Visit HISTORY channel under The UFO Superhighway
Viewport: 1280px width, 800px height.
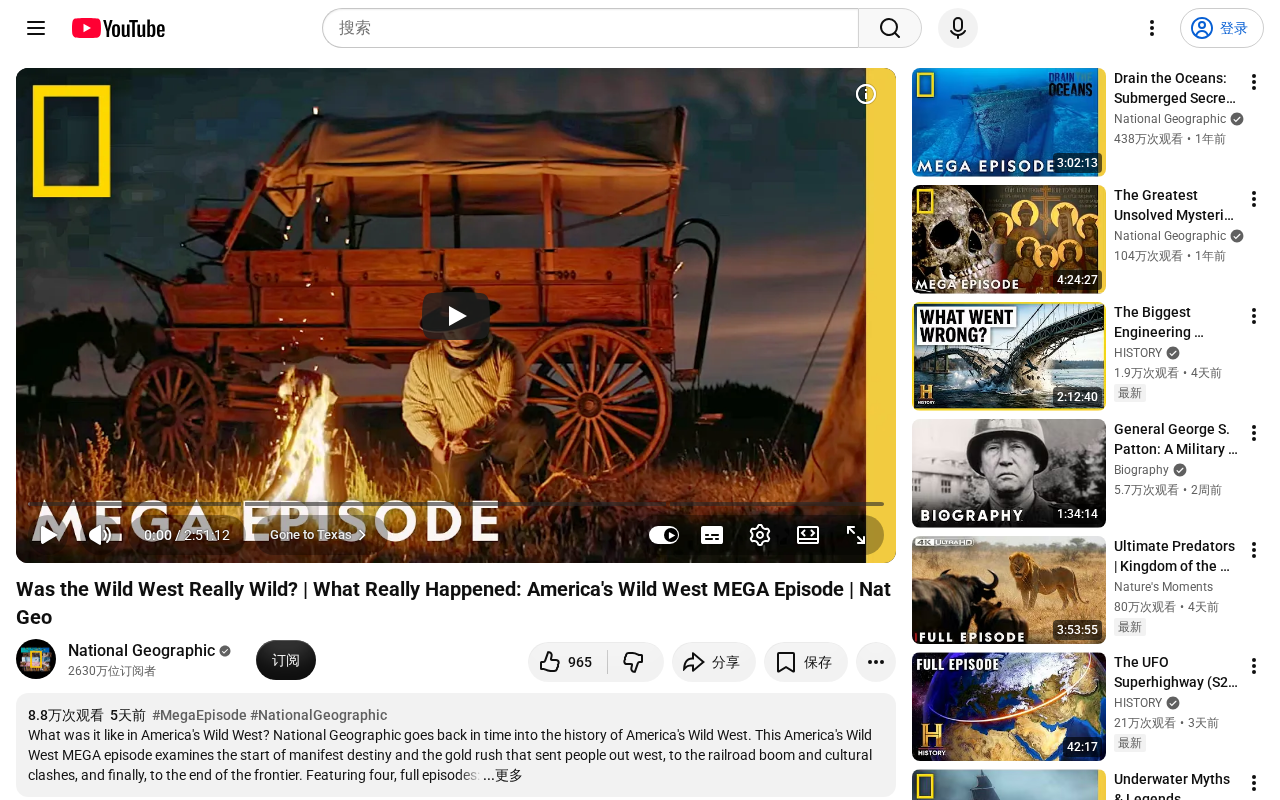(1138, 703)
